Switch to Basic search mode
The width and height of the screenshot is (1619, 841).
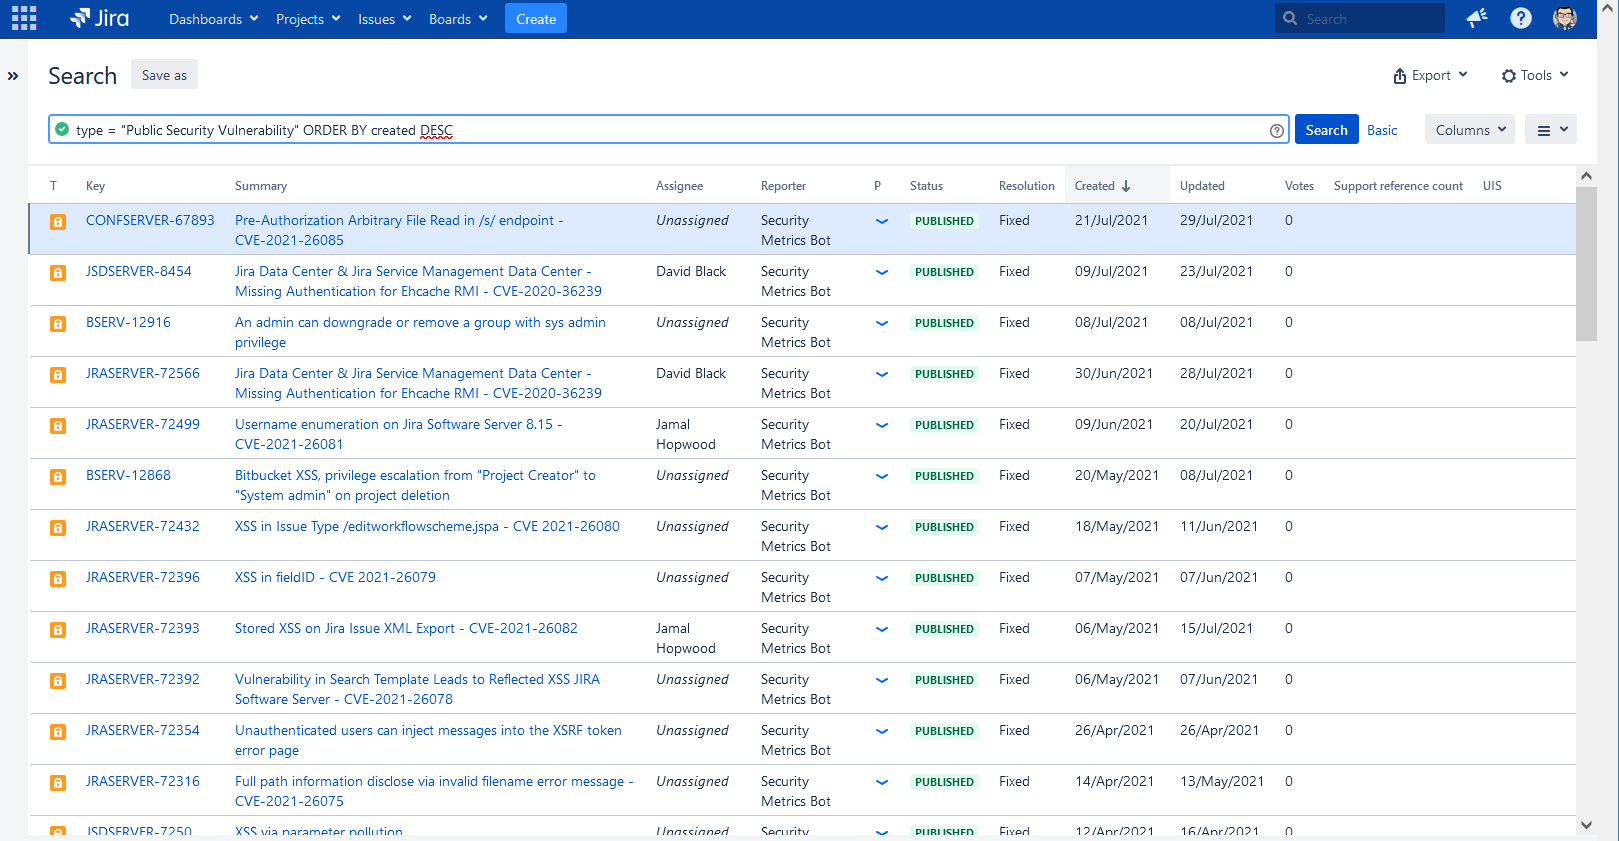pyautogui.click(x=1382, y=130)
